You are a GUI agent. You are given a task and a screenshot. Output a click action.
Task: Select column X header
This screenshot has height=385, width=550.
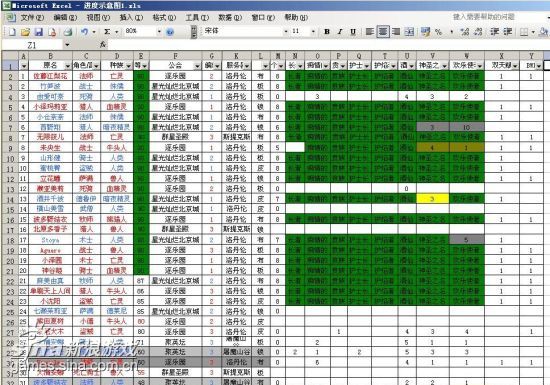(502, 55)
